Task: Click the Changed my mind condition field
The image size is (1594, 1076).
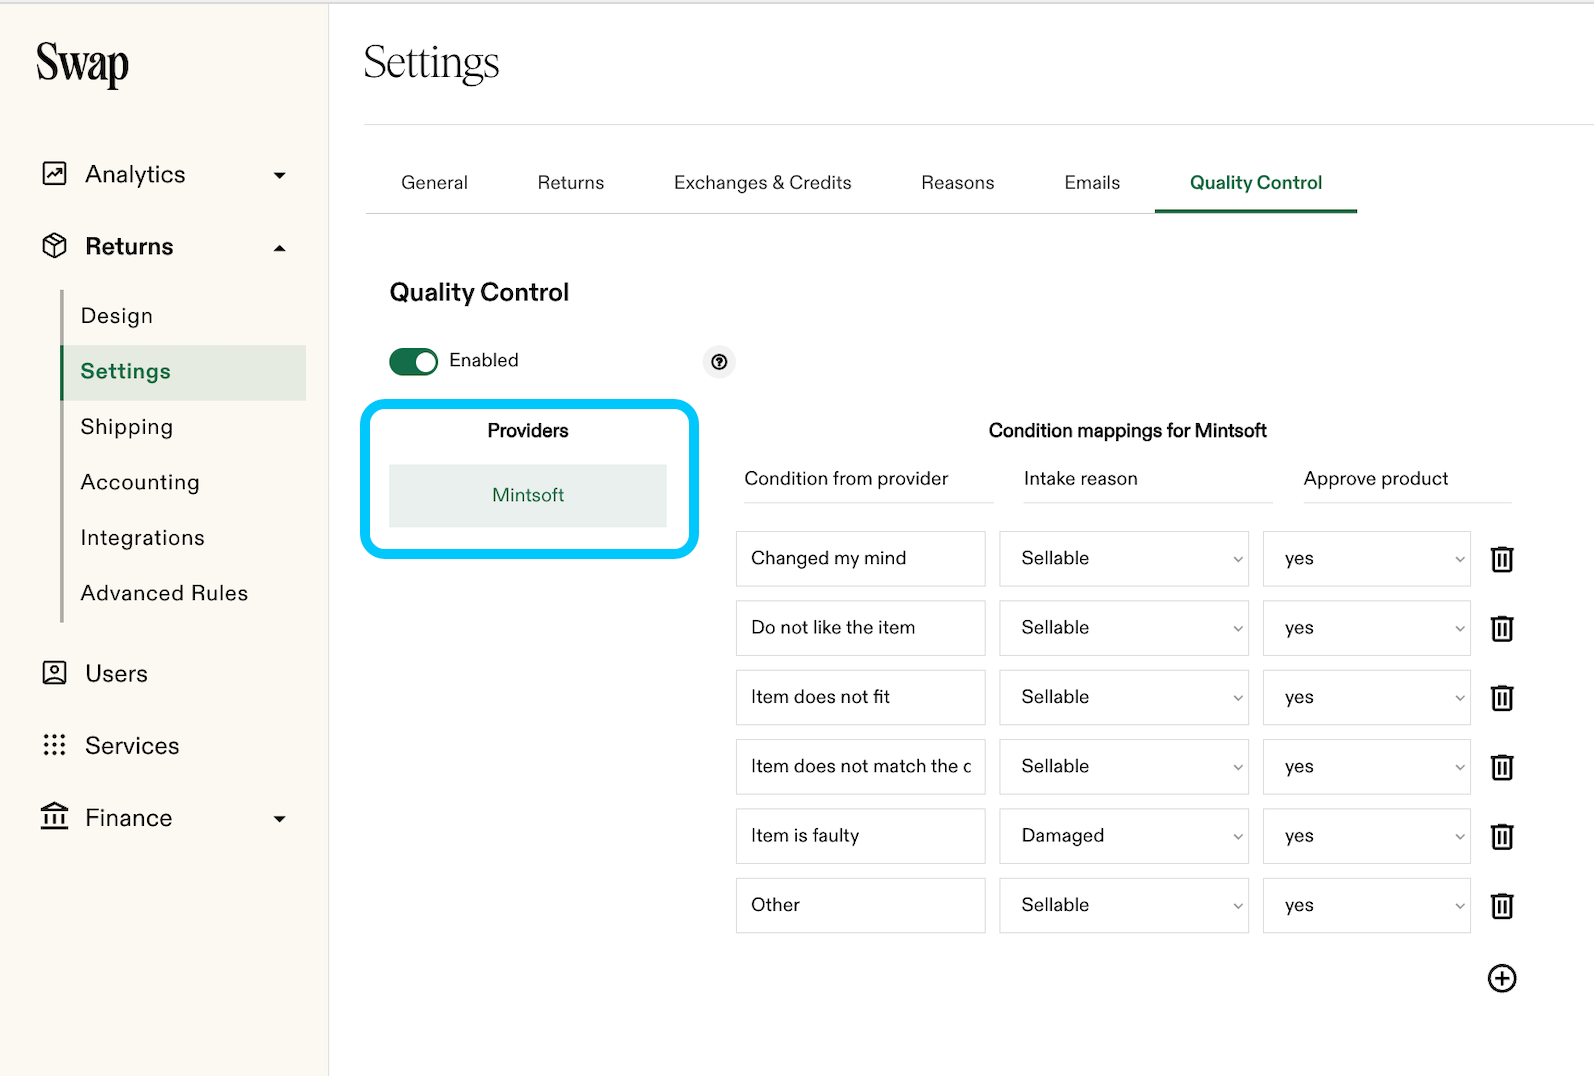Action: pyautogui.click(x=861, y=559)
